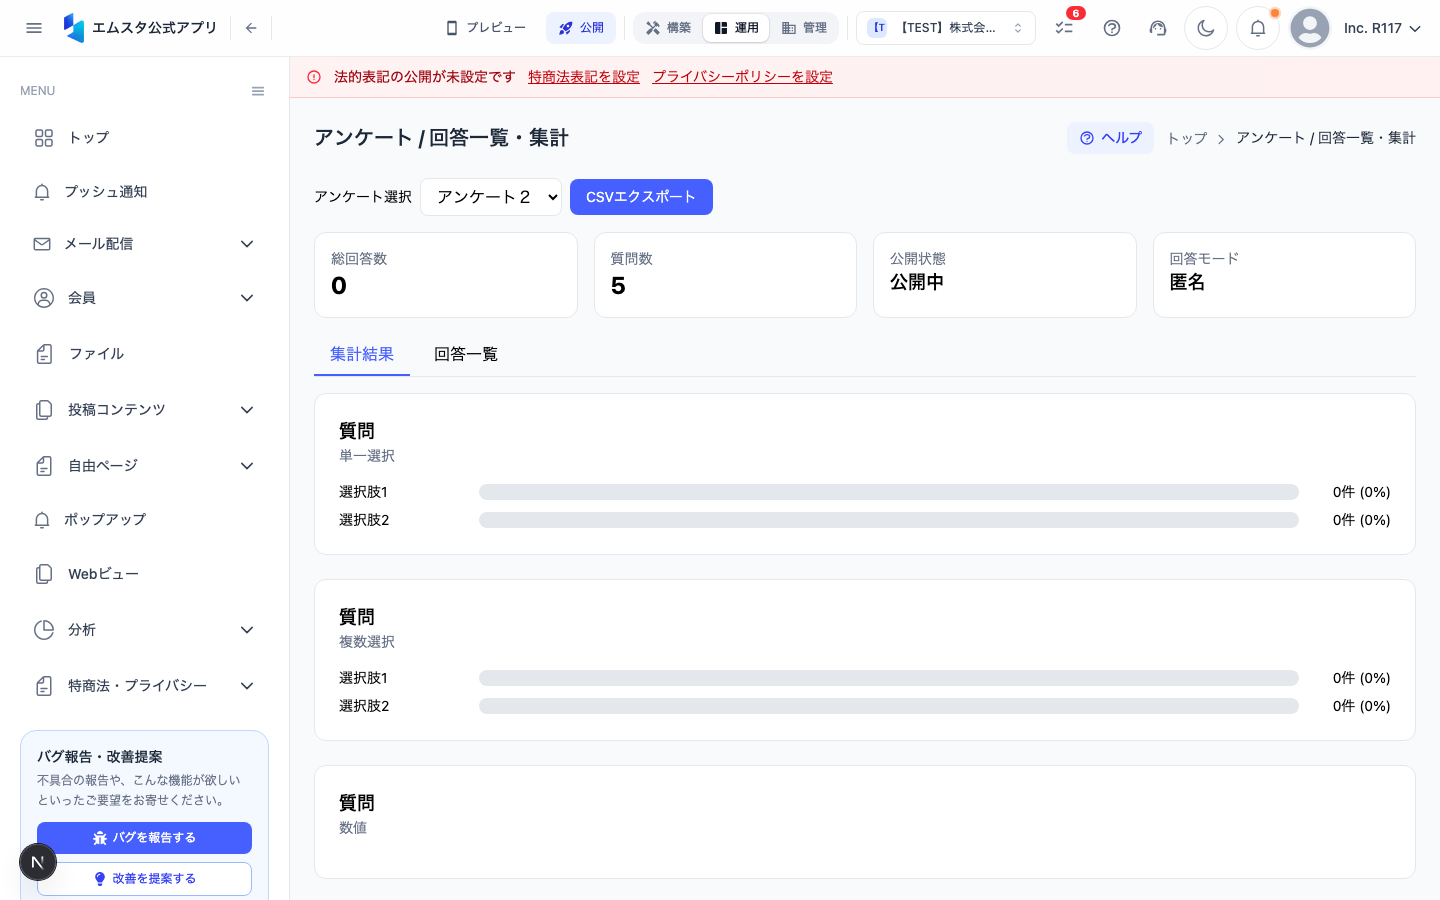Screen dimensions: 1440x900
Task: Click the 改善を提案する button
Action: pyautogui.click(x=144, y=879)
